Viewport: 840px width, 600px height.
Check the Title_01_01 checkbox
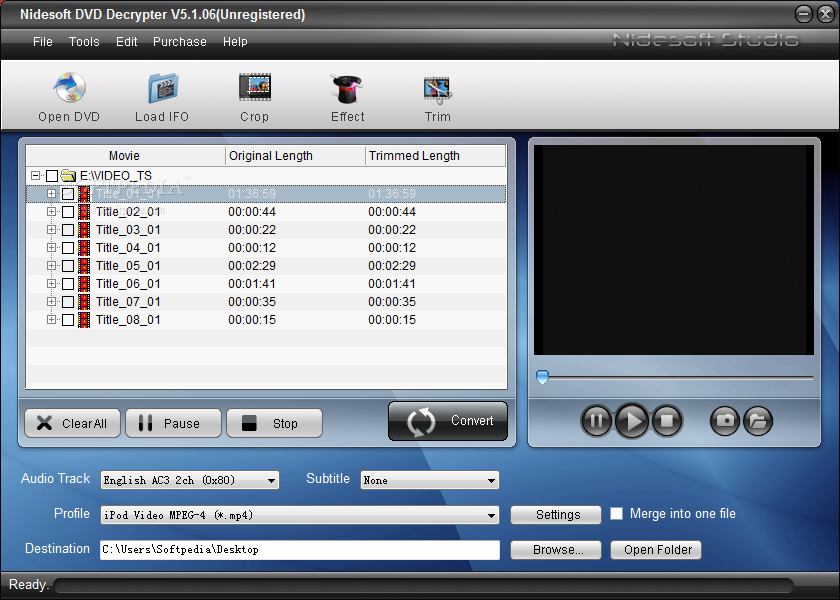68,194
